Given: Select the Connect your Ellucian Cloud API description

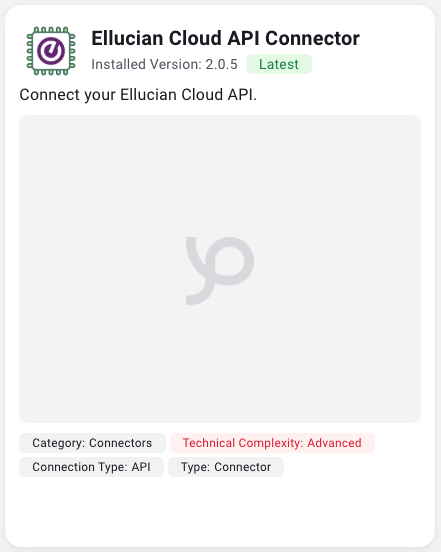Looking at the screenshot, I should coord(138,95).
